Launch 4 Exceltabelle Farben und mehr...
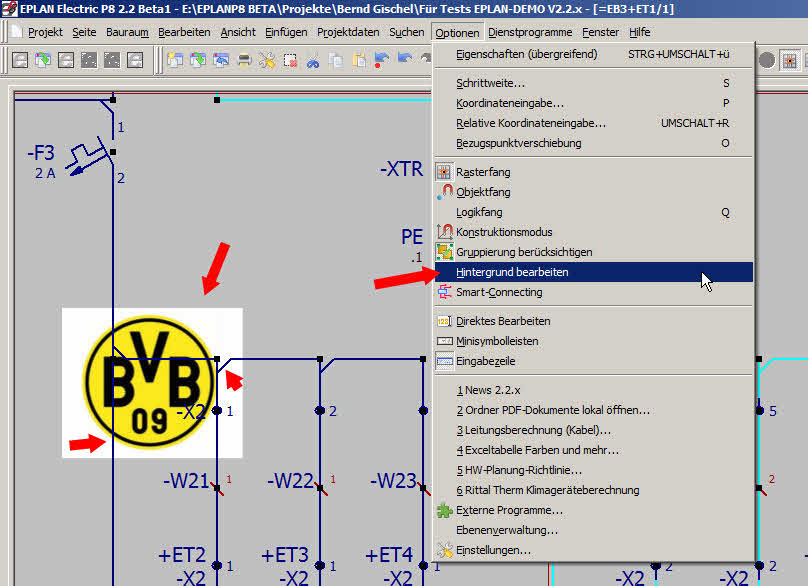Screen dimensions: 808x586 pos(594,450)
